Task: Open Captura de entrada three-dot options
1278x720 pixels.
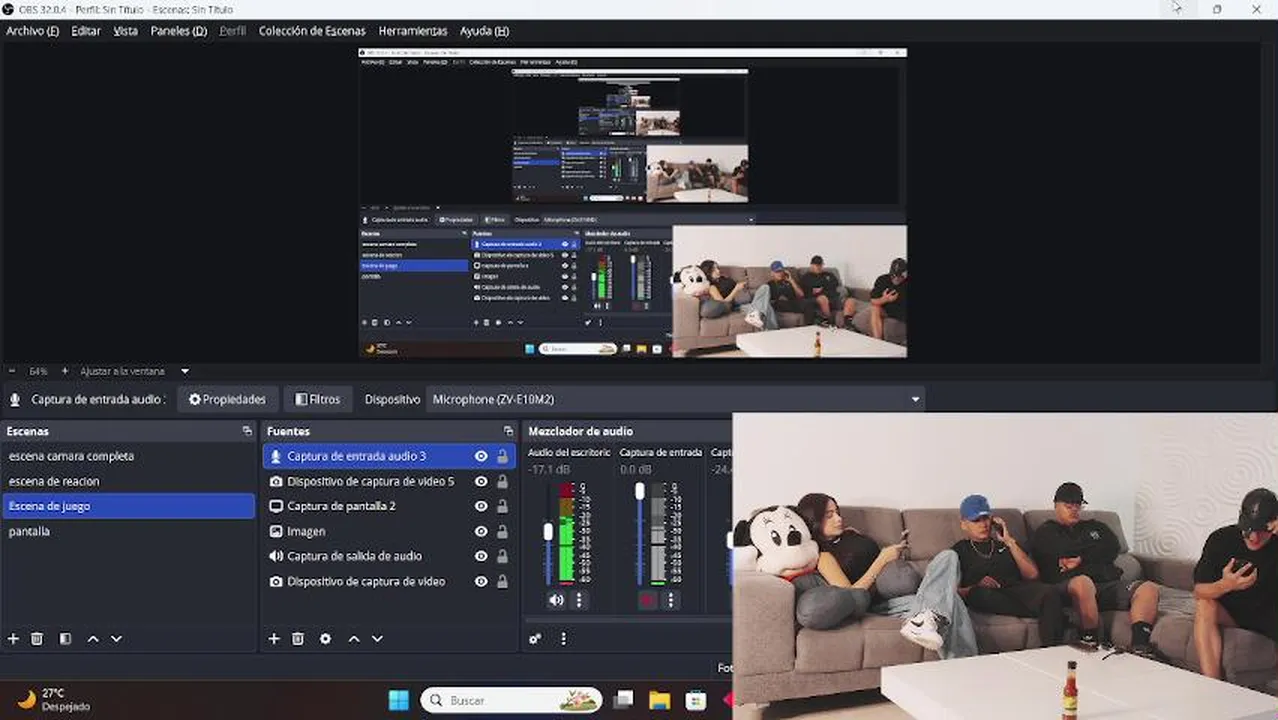Action: tap(671, 600)
